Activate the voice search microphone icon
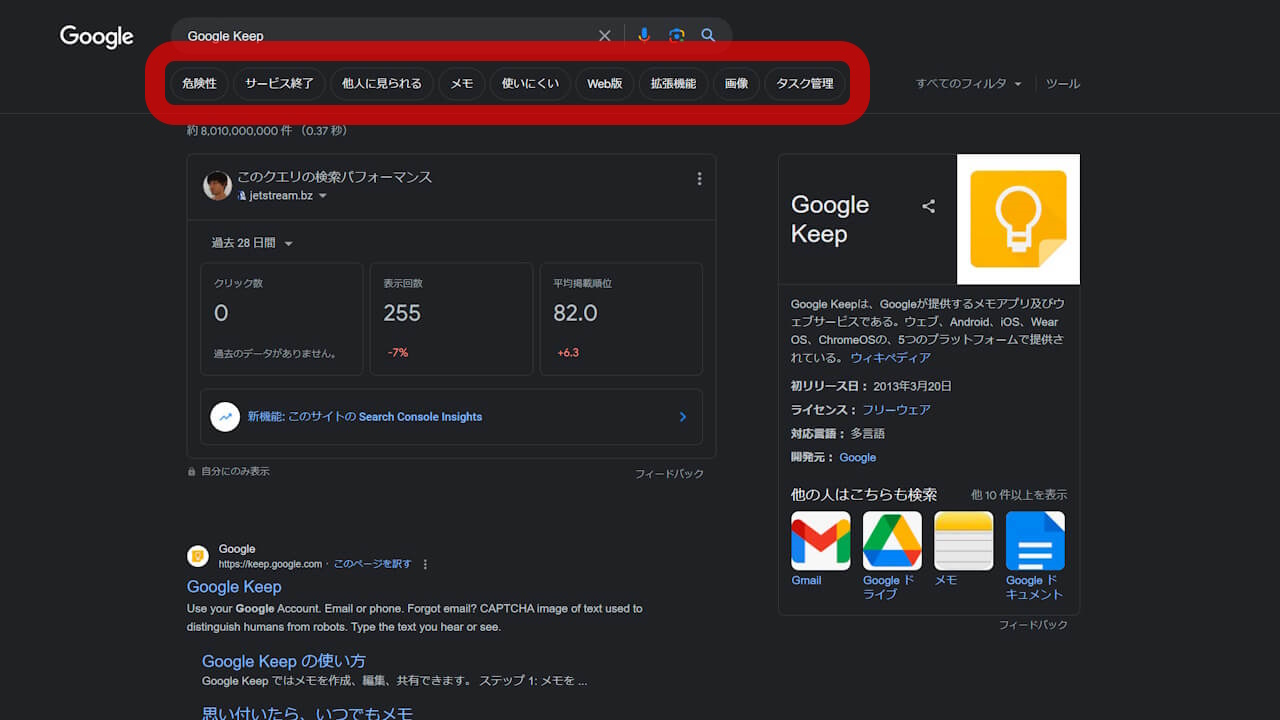 click(643, 35)
